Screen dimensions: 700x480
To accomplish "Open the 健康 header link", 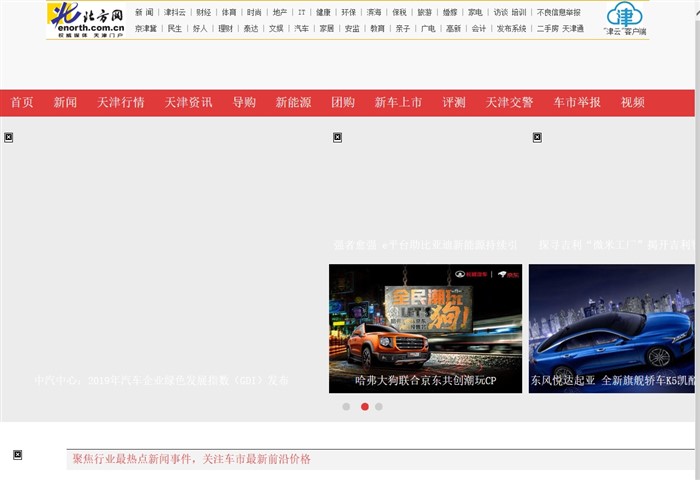I will tap(323, 13).
